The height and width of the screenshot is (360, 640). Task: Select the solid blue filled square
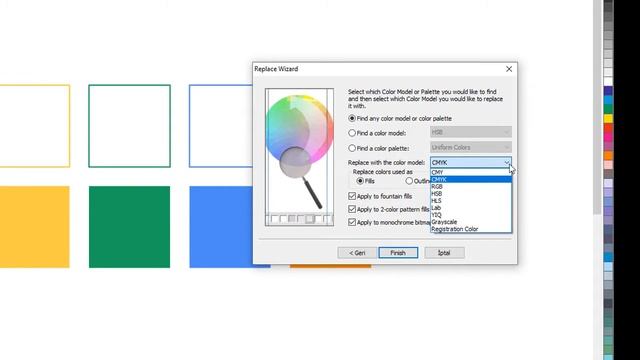point(221,227)
